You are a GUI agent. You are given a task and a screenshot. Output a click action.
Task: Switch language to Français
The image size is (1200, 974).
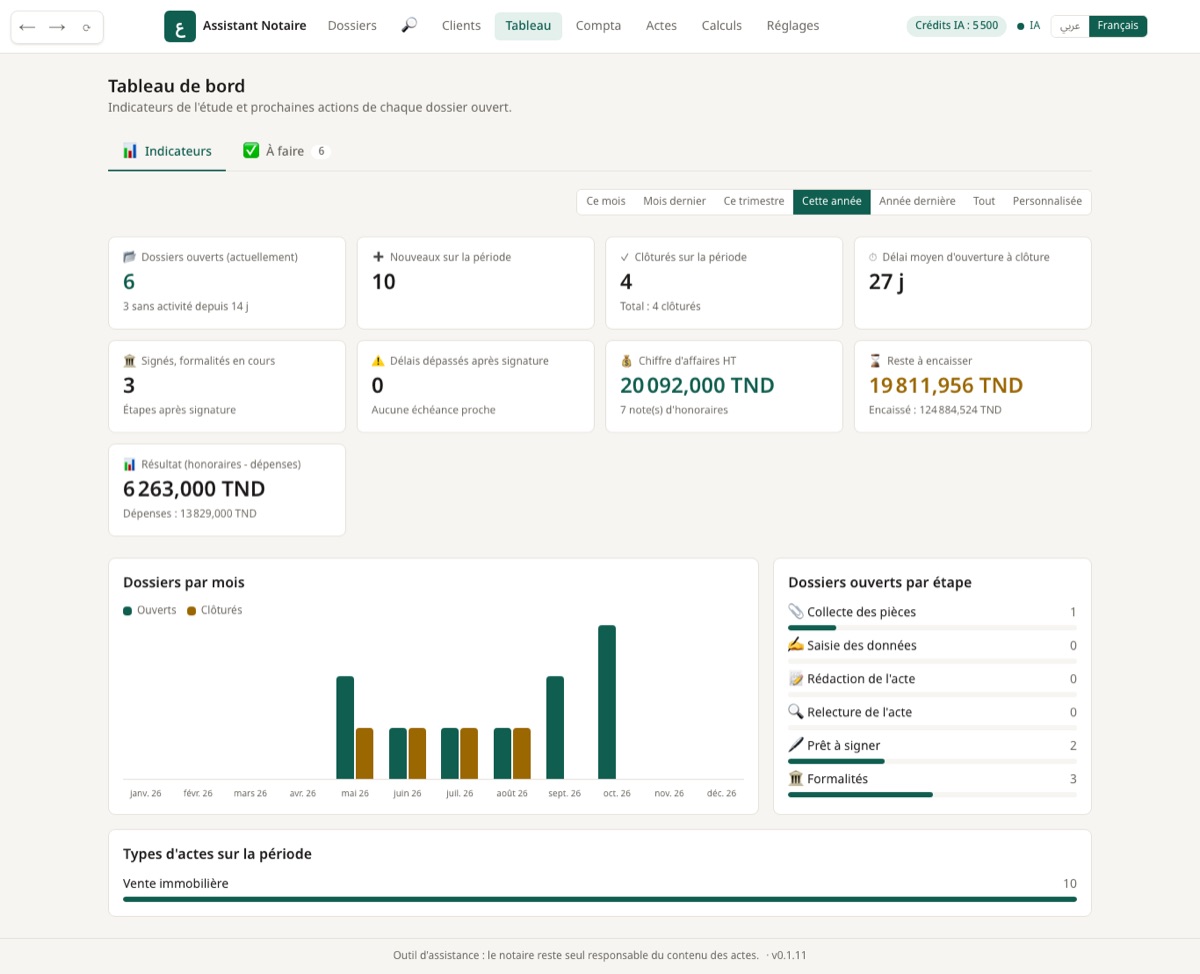1118,26
